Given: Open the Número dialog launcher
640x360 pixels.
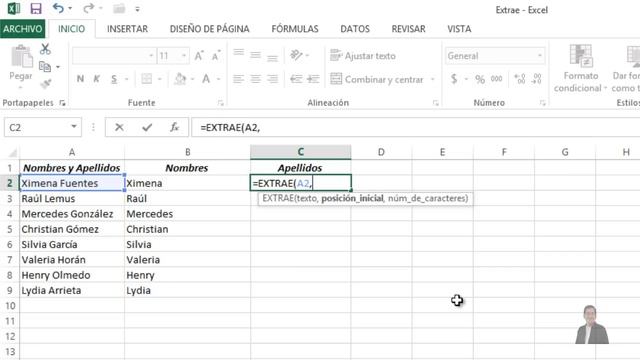Looking at the screenshot, I should [x=542, y=103].
